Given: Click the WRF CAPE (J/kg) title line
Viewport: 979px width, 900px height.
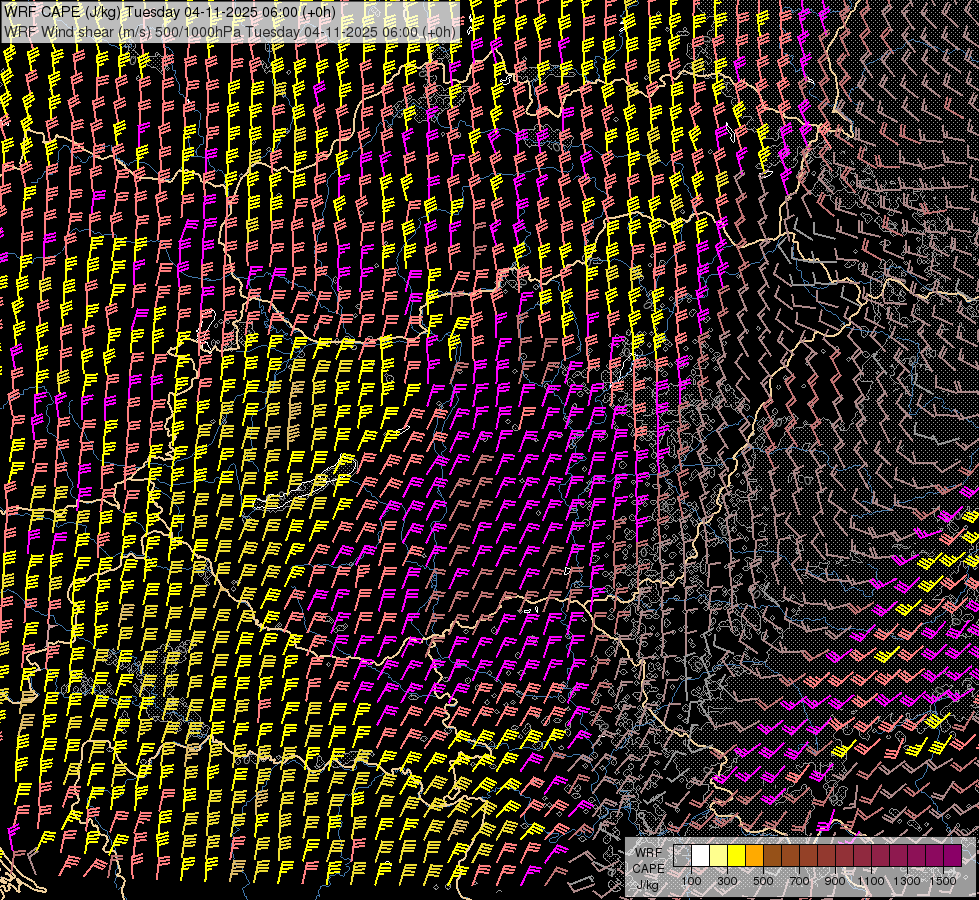Looking at the screenshot, I should coord(170,12).
